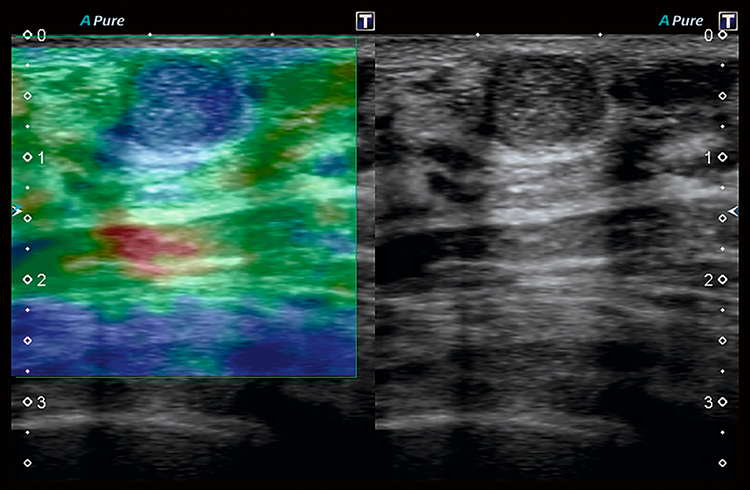Click depth marker 3 on right scale
This screenshot has width=750, height=490.
(708, 402)
